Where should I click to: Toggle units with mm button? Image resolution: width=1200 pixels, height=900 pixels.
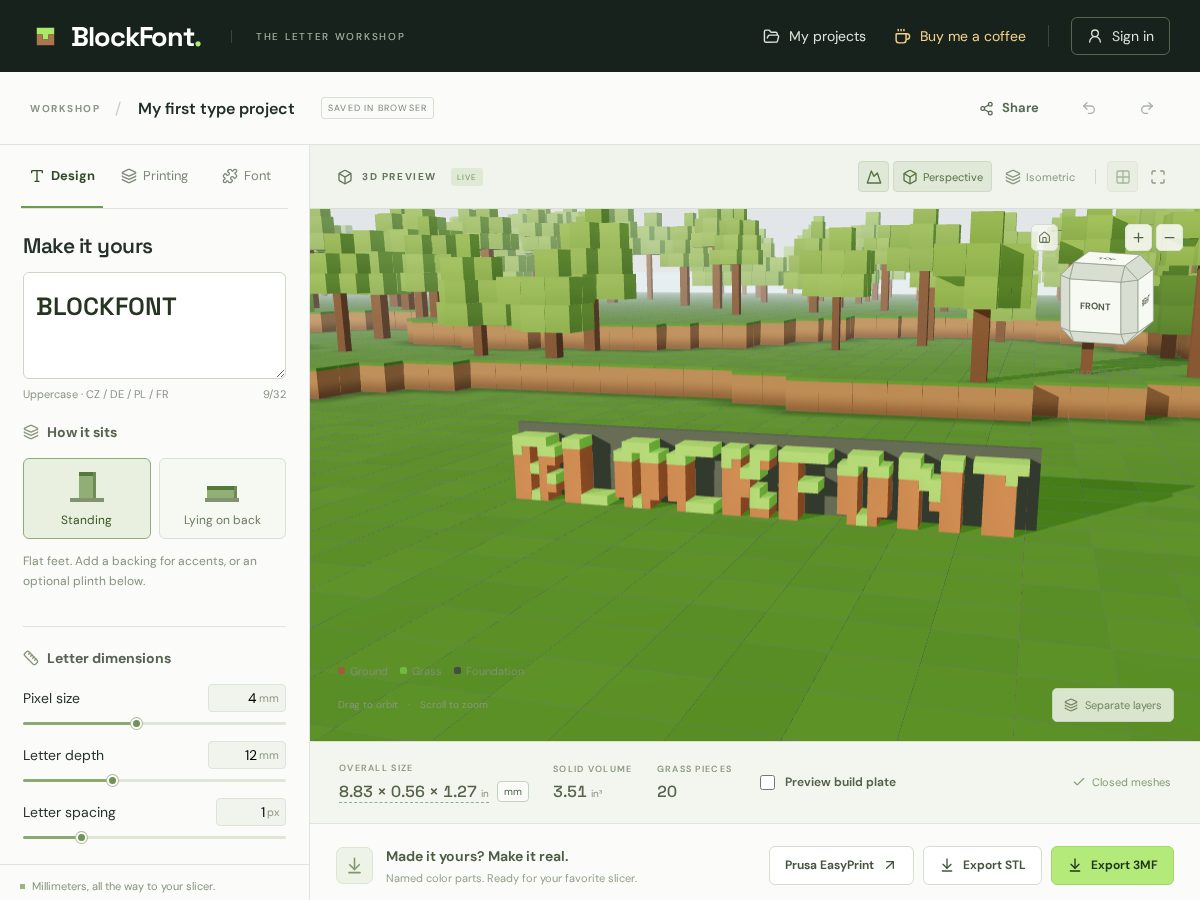tap(513, 792)
